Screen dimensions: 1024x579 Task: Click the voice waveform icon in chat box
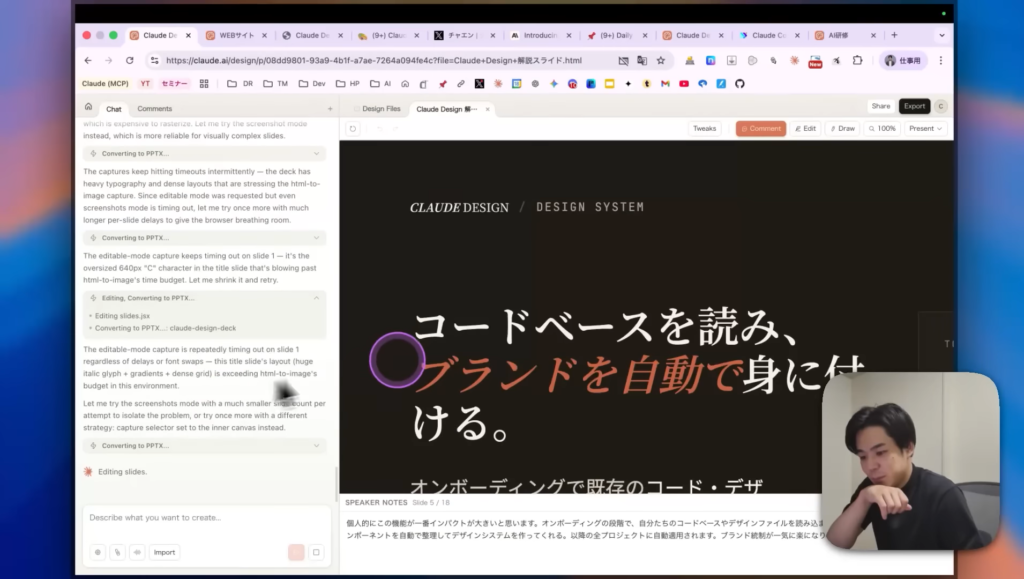click(x=136, y=552)
